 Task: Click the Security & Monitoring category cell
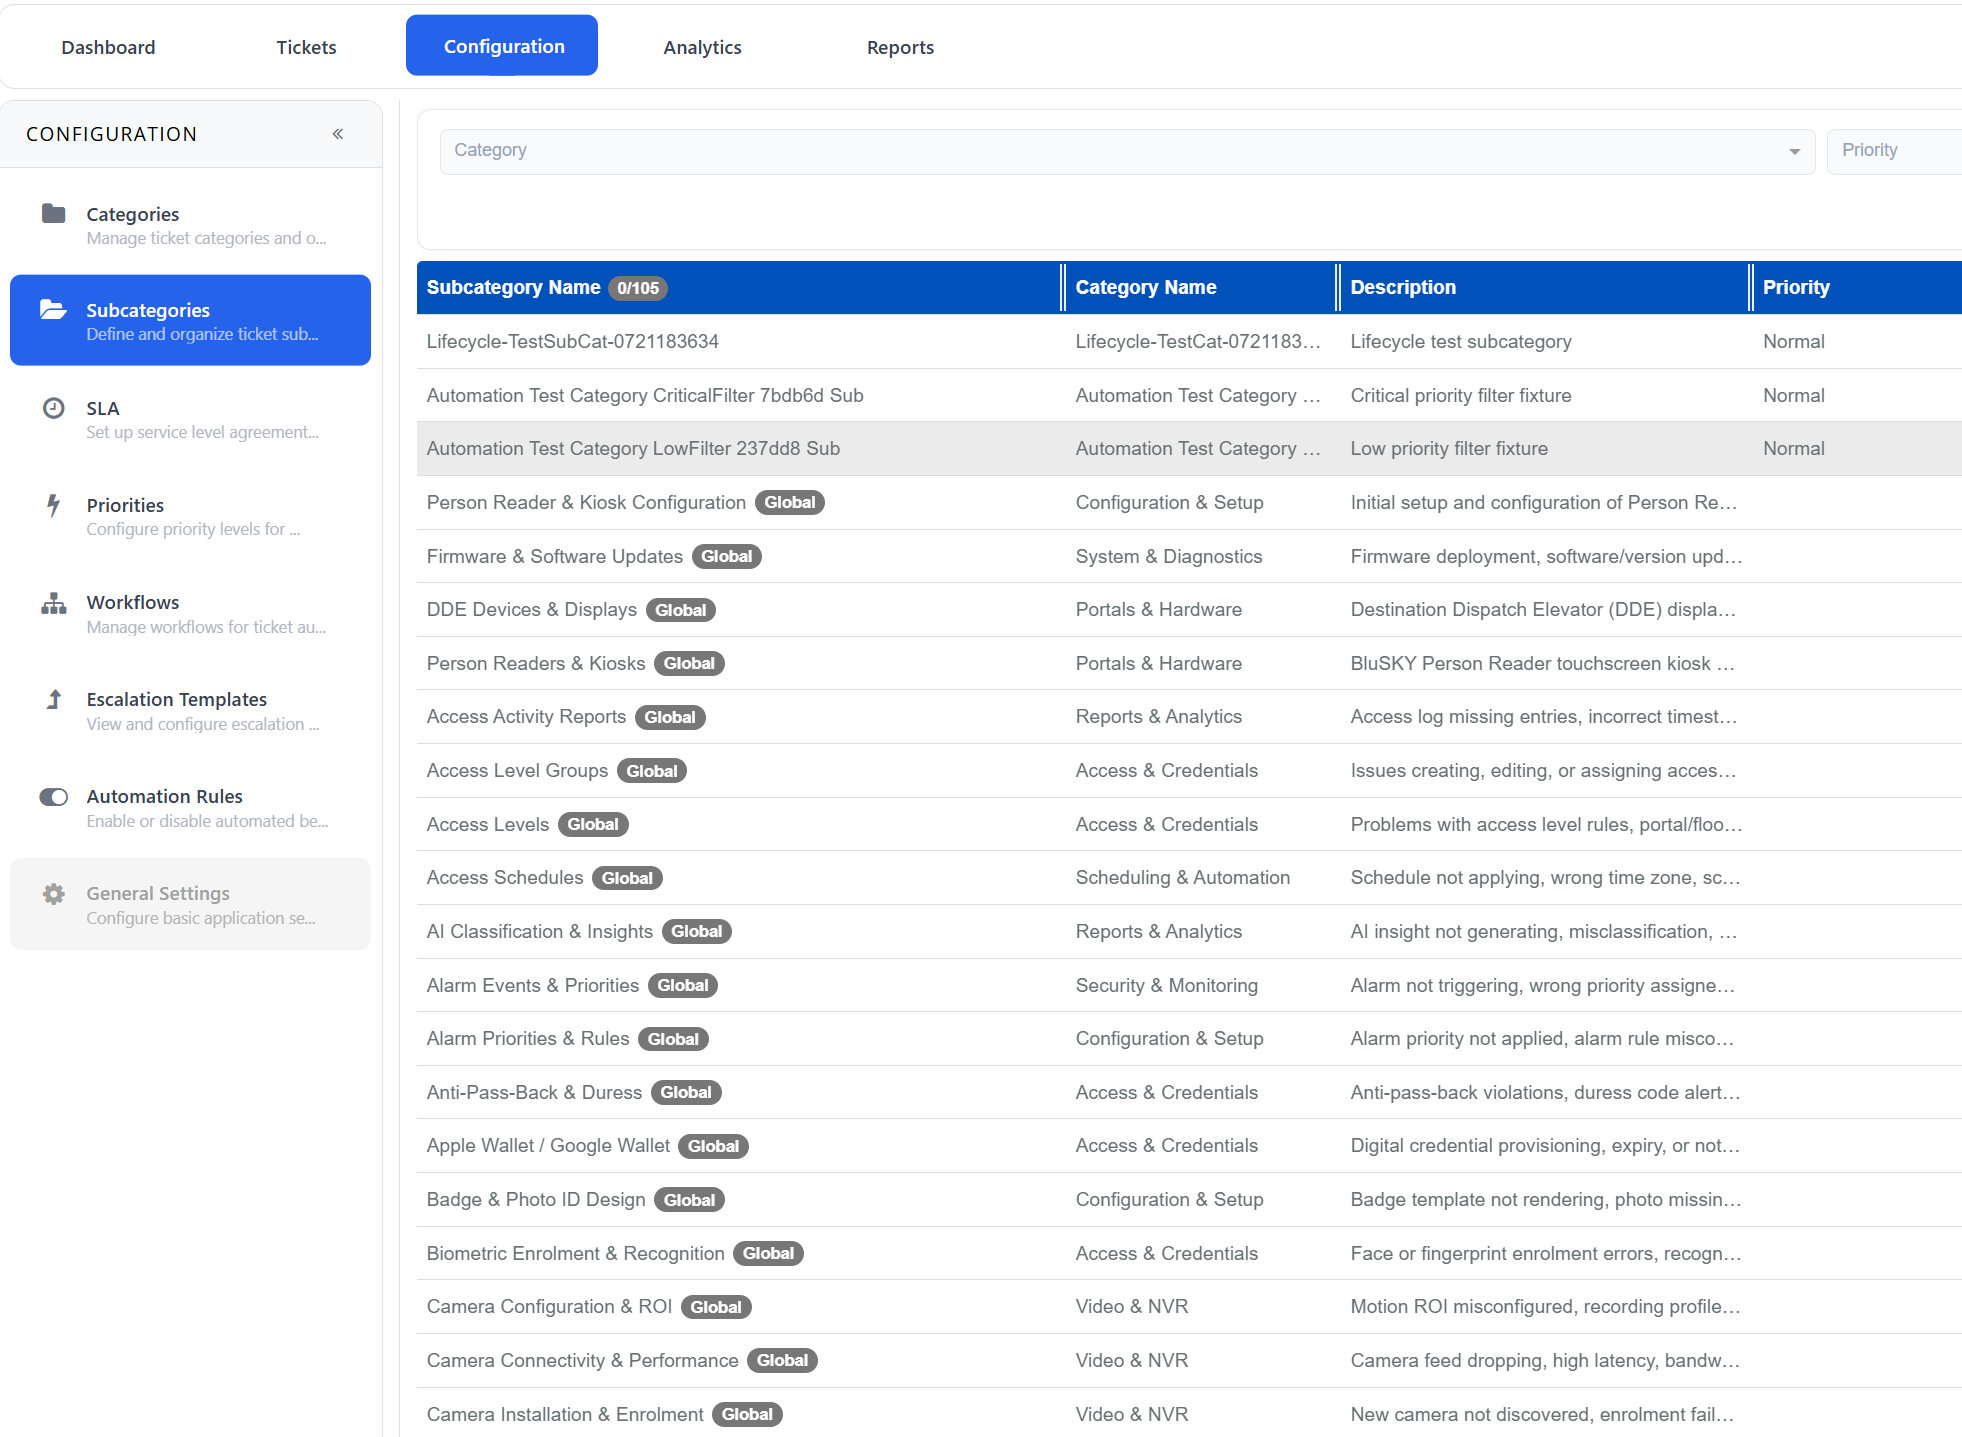click(1167, 986)
